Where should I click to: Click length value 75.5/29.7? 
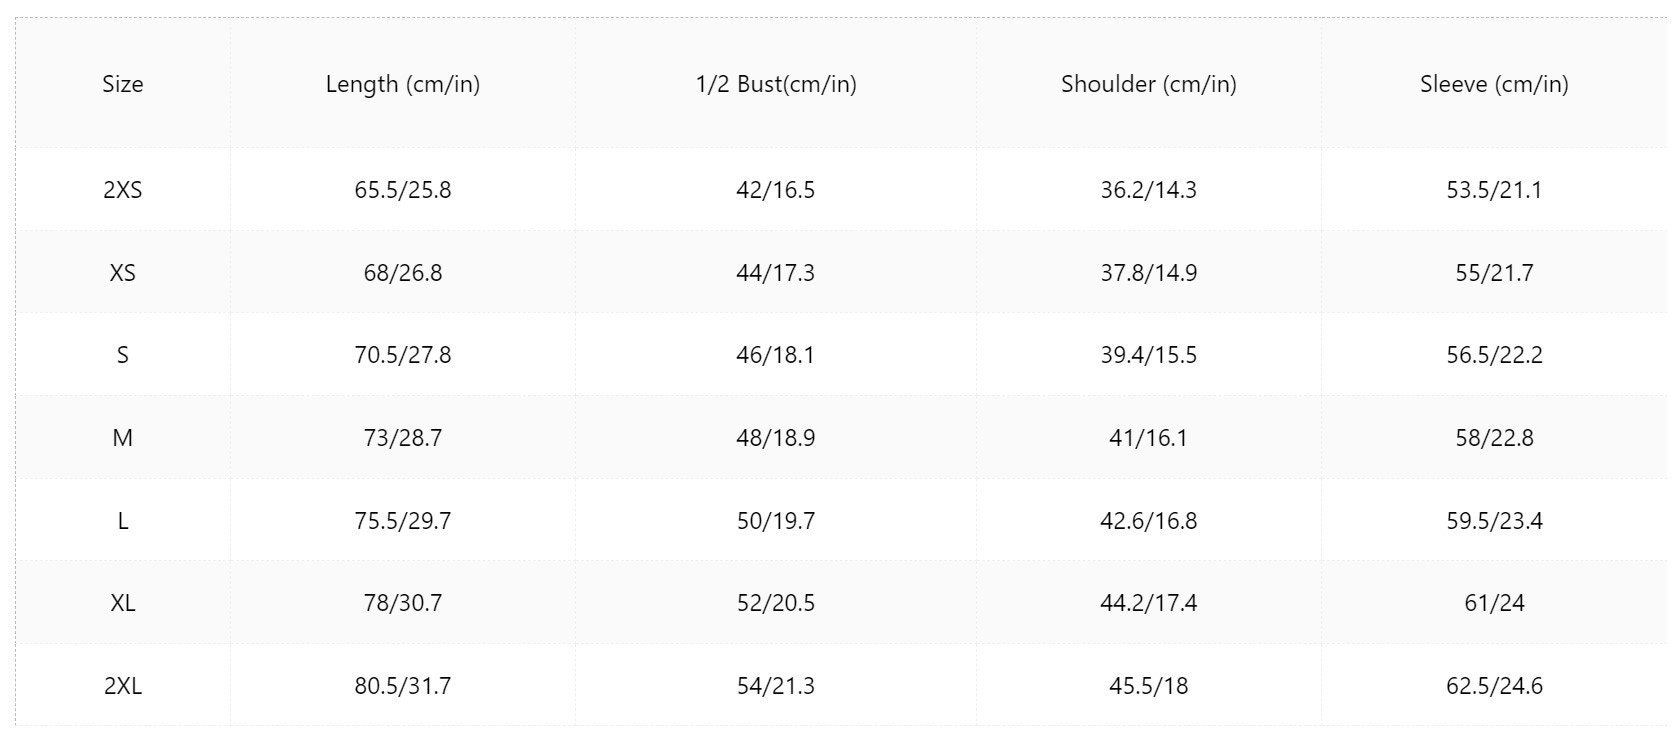click(403, 521)
